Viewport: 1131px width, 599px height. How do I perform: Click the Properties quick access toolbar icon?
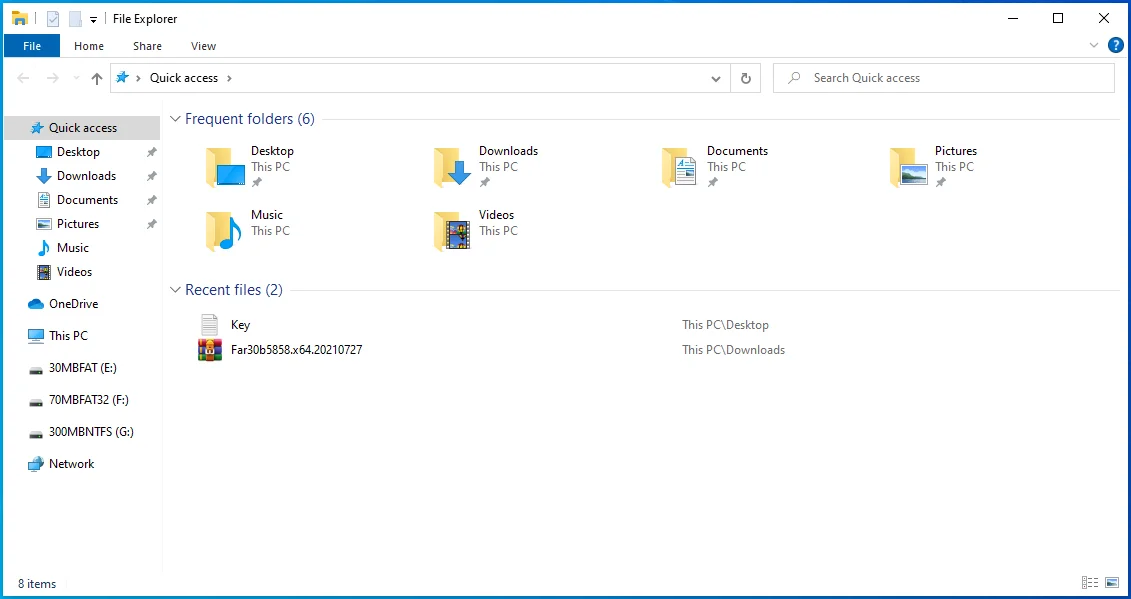53,19
